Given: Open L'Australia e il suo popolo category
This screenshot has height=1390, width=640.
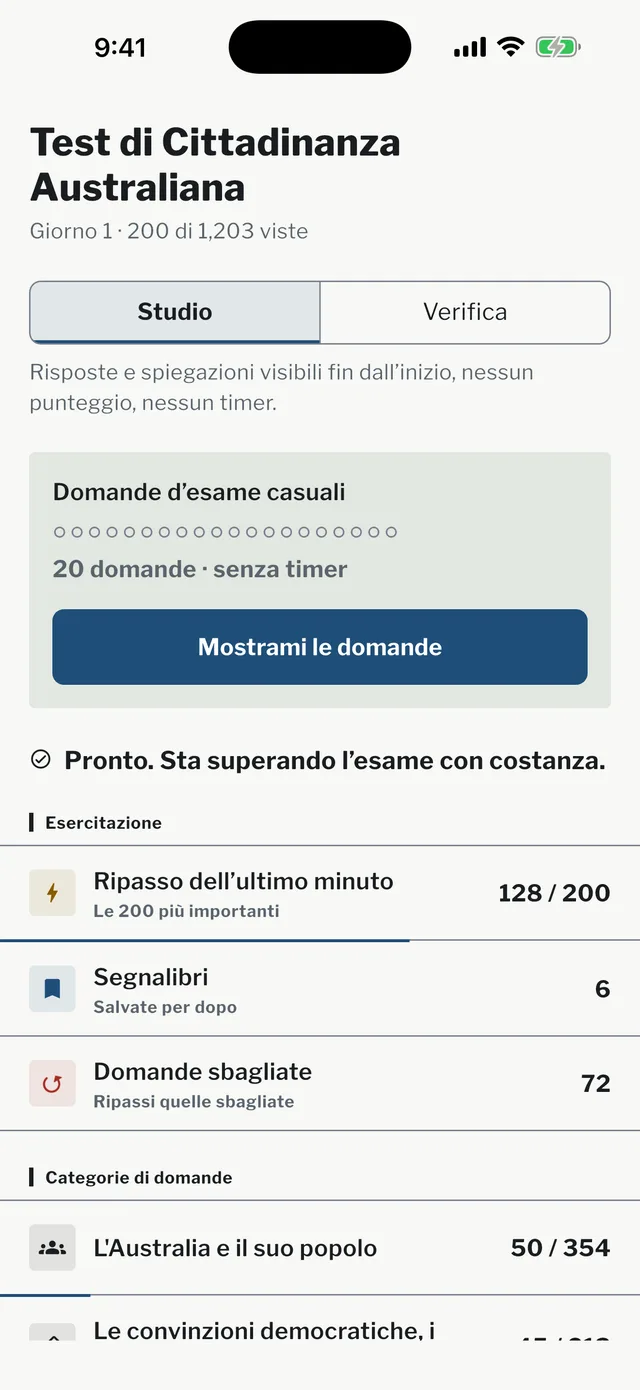Looking at the screenshot, I should click(320, 1248).
